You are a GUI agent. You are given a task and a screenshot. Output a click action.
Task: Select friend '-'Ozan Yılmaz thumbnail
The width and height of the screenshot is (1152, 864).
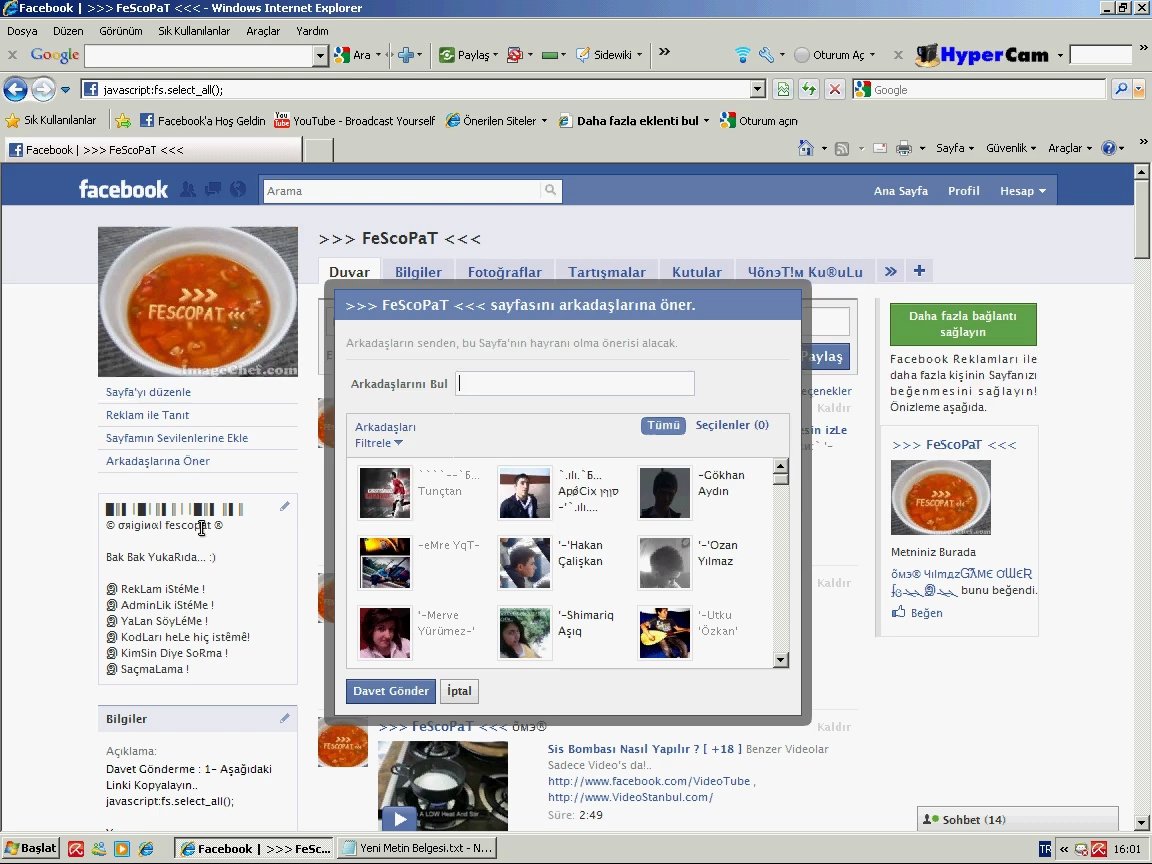tap(665, 563)
